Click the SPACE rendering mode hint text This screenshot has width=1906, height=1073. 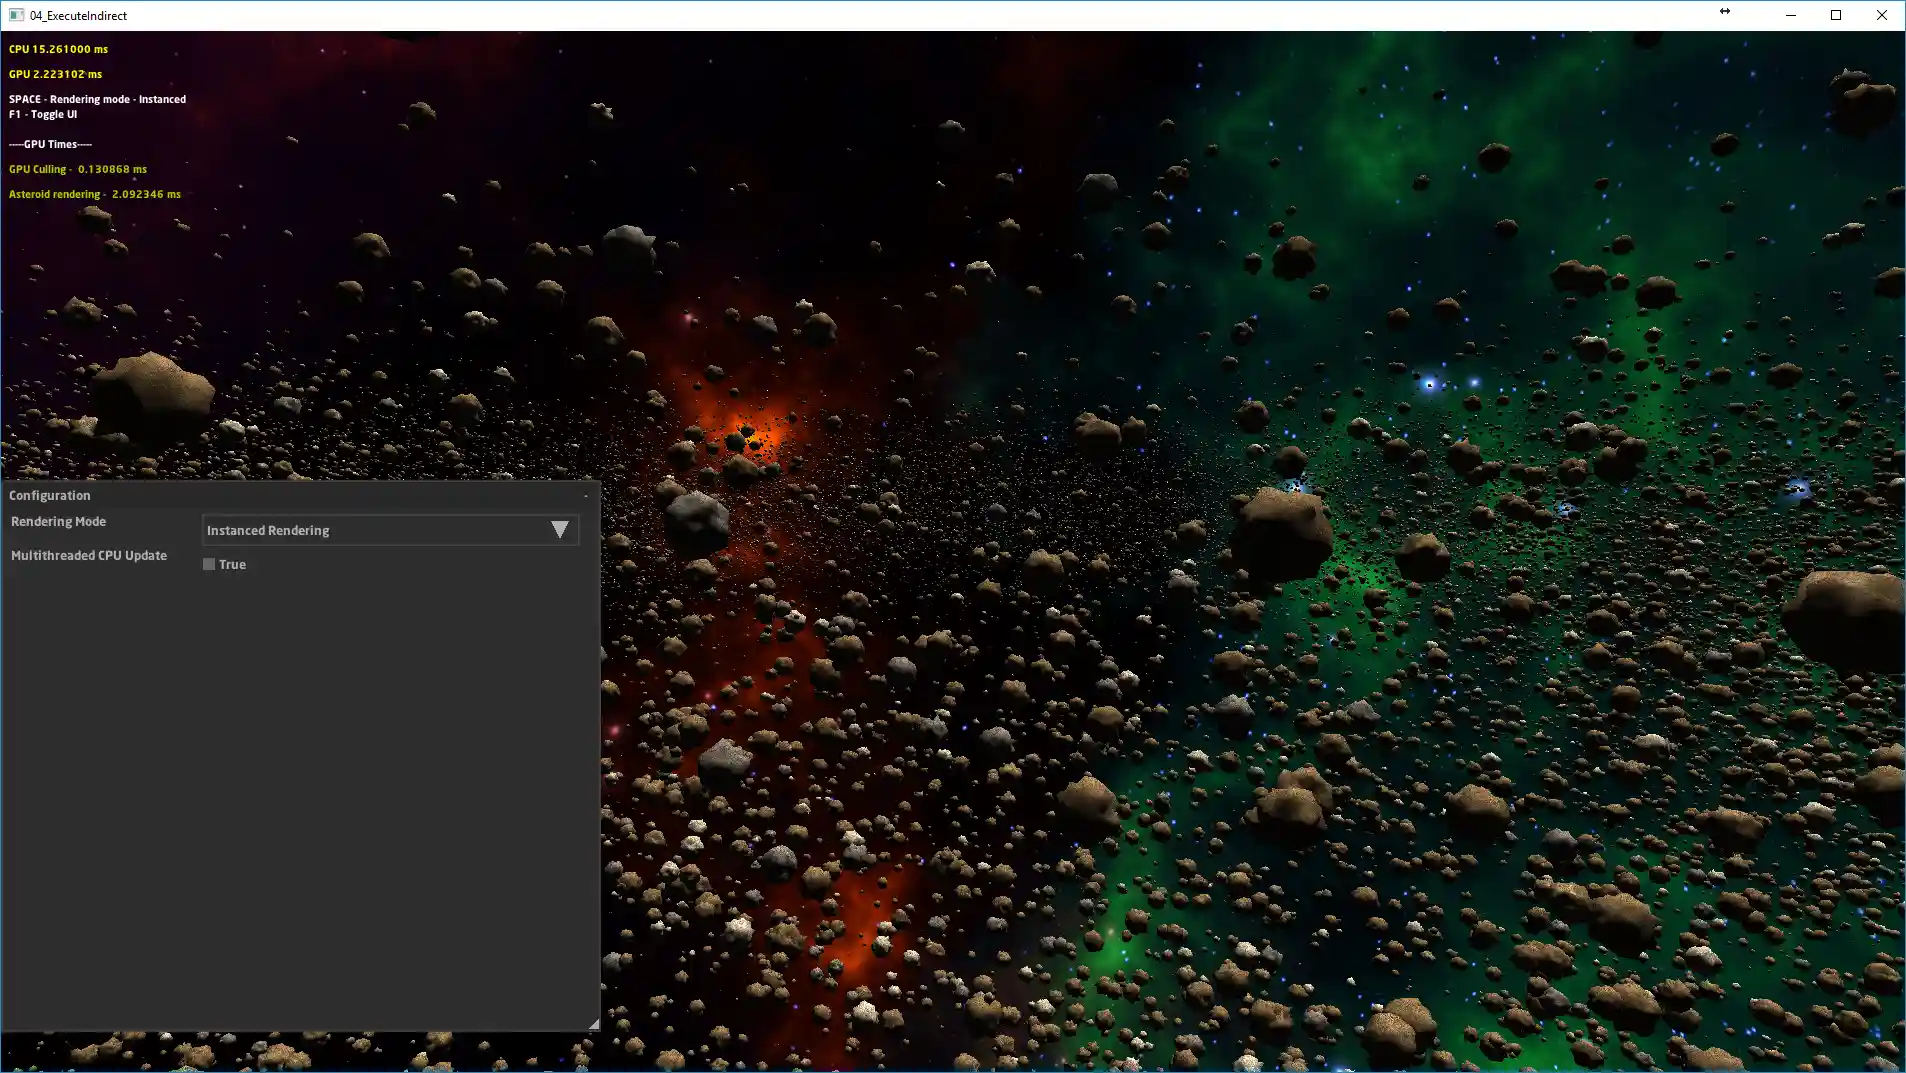(97, 99)
